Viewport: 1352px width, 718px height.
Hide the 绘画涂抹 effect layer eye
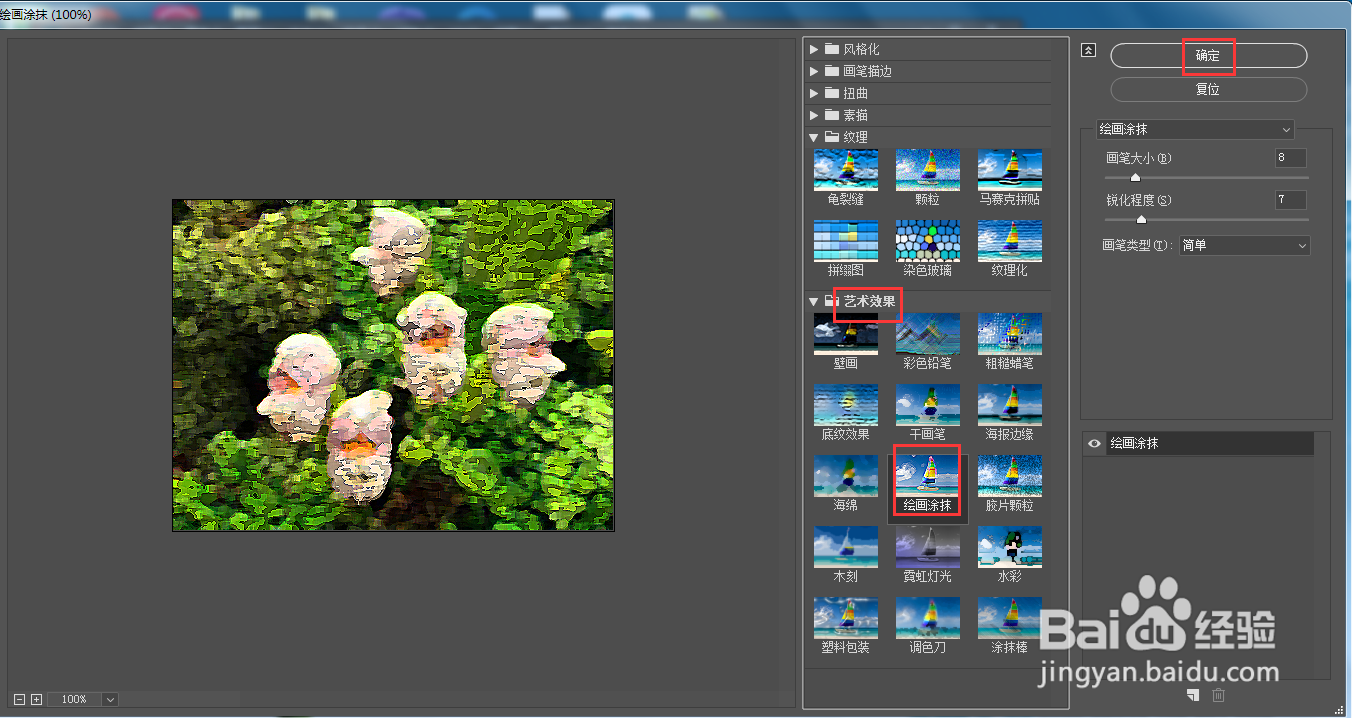(1094, 443)
